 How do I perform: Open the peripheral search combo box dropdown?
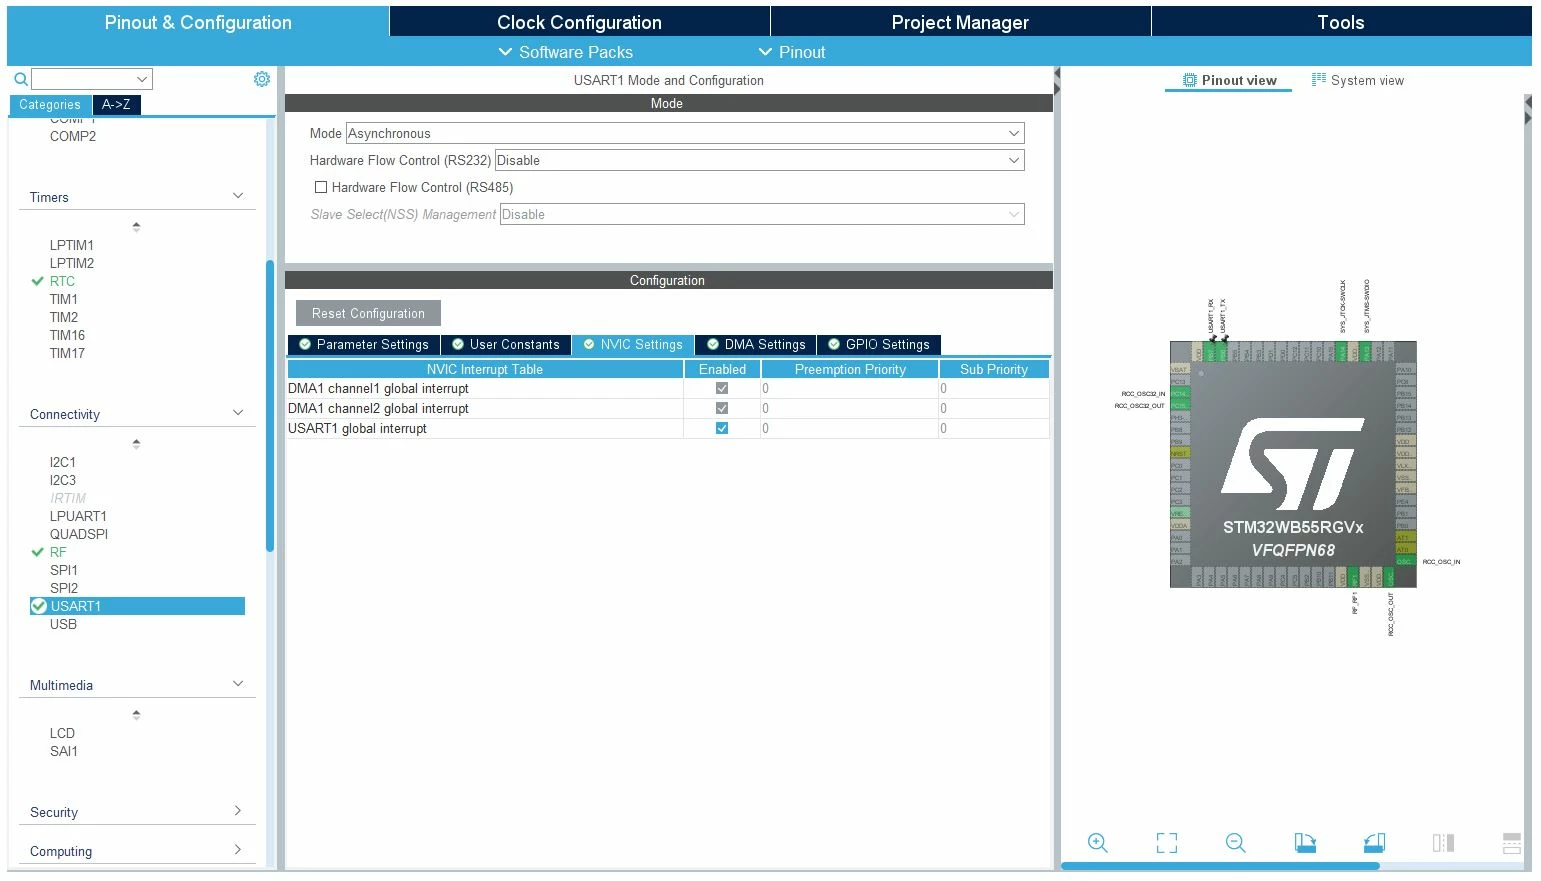tap(142, 79)
